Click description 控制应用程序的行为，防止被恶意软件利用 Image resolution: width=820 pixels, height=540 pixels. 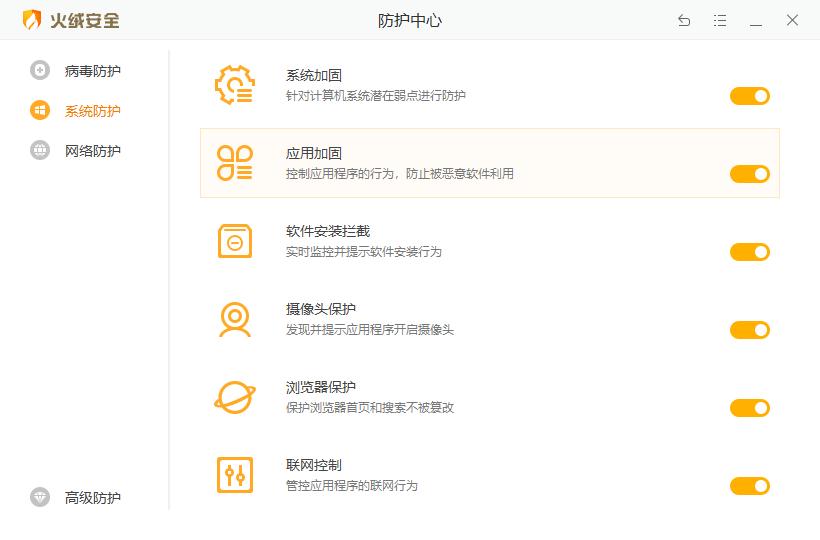[x=400, y=174]
